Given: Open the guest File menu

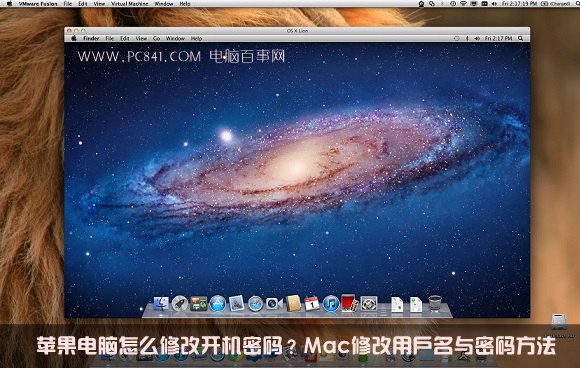Looking at the screenshot, I should pyautogui.click(x=109, y=38).
